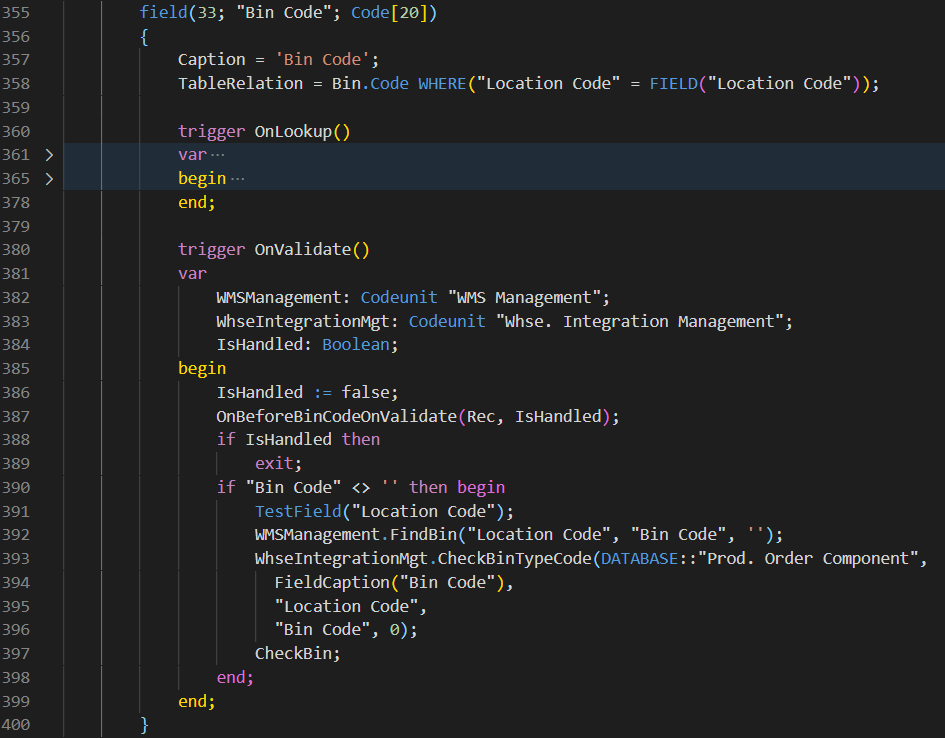Click the OnValidate trigger name
This screenshot has height=738, width=945.
(303, 249)
